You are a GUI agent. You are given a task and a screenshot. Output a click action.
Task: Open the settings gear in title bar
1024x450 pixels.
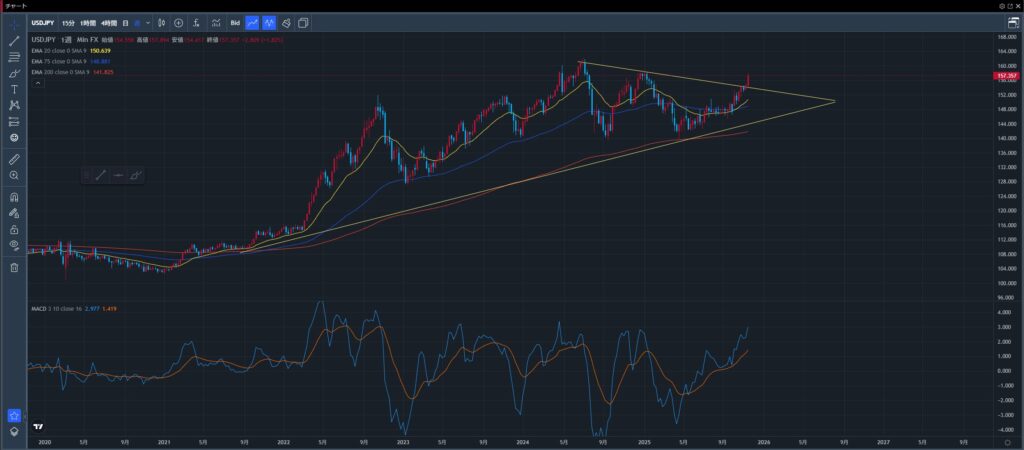[1002, 5]
